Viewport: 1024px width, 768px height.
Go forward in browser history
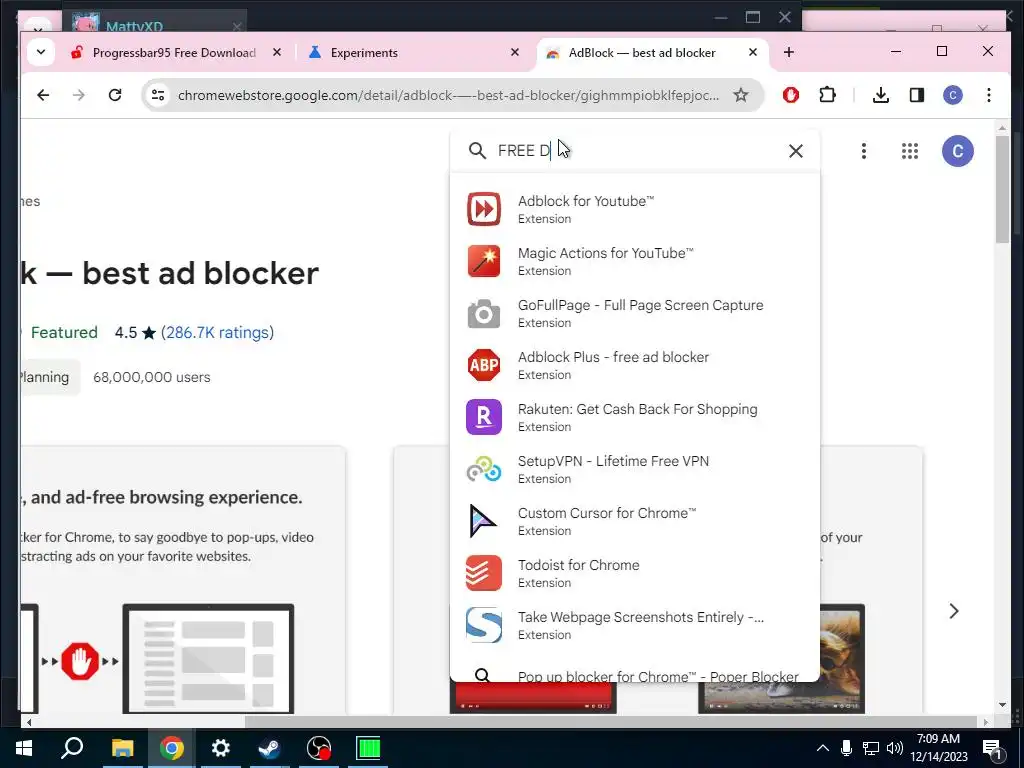pos(79,95)
